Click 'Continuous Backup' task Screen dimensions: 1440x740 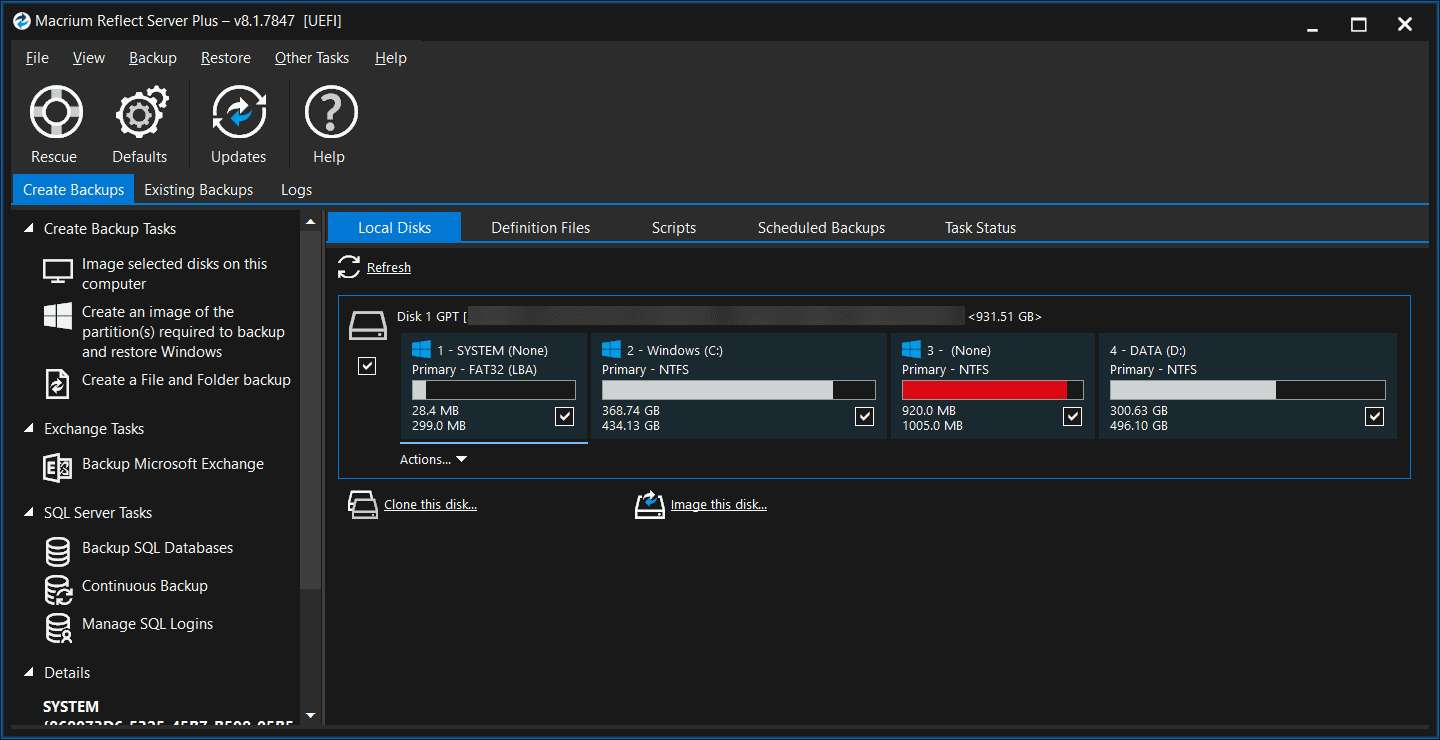tap(145, 586)
